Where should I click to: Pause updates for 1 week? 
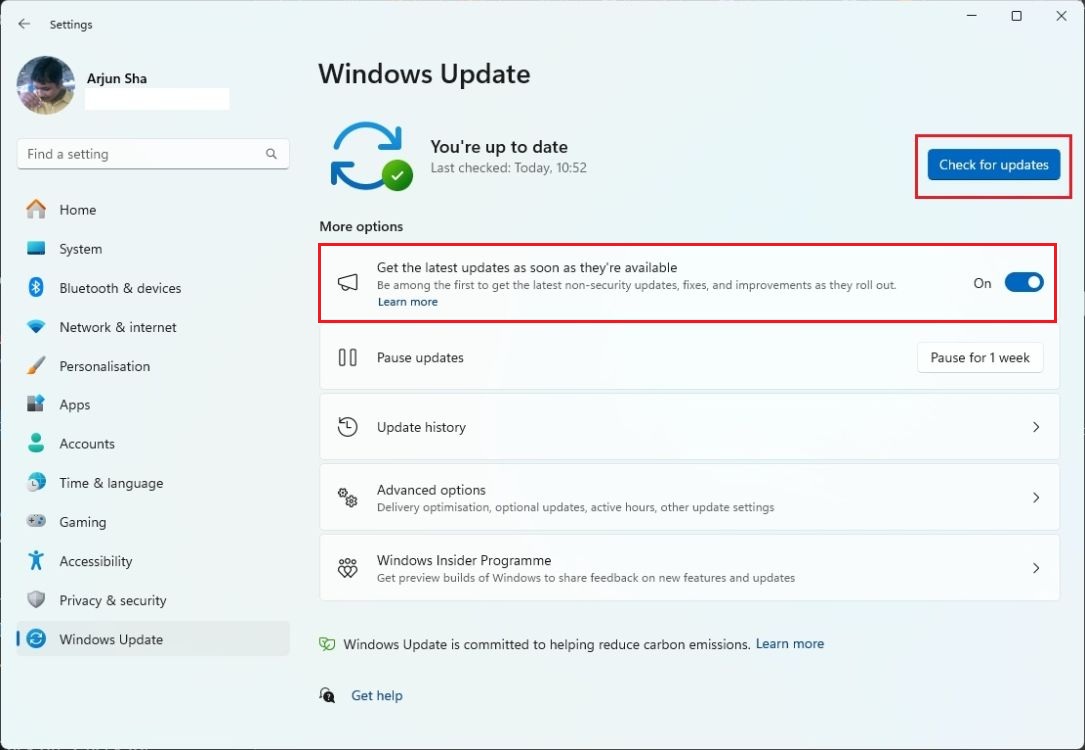point(979,357)
